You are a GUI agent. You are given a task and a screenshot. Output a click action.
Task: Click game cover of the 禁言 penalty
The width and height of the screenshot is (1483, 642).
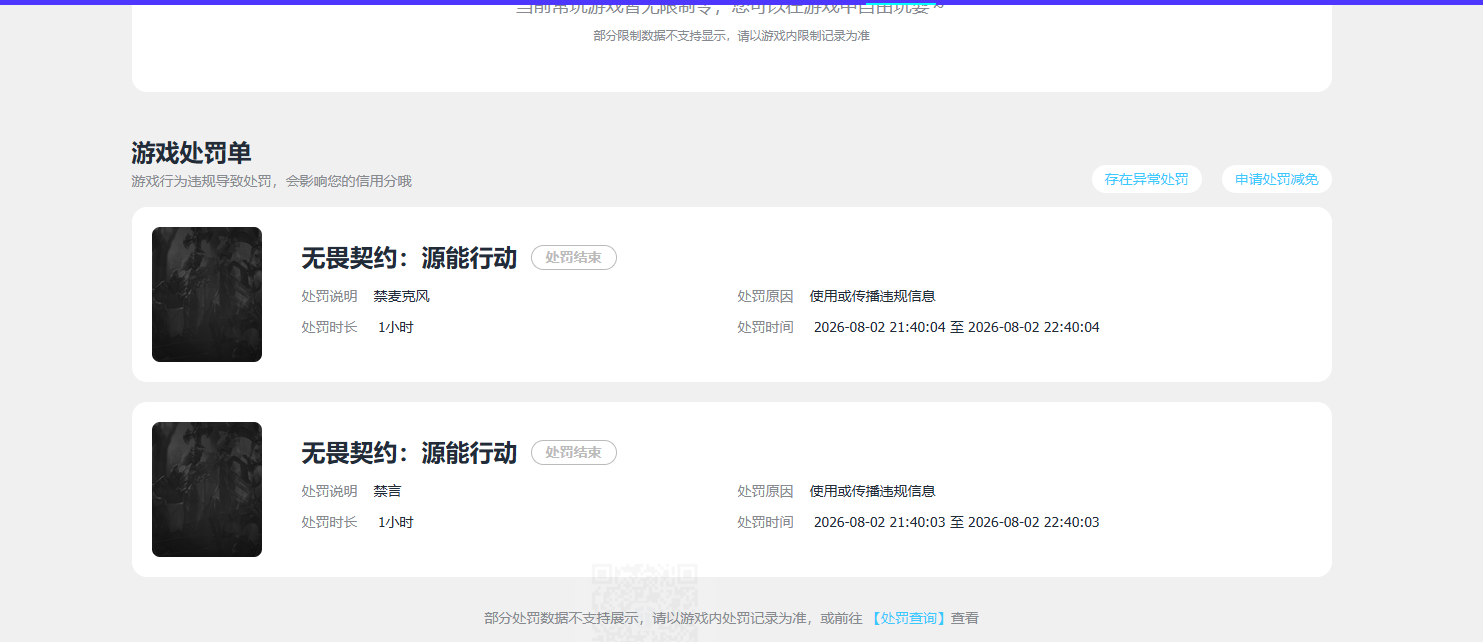(207, 489)
